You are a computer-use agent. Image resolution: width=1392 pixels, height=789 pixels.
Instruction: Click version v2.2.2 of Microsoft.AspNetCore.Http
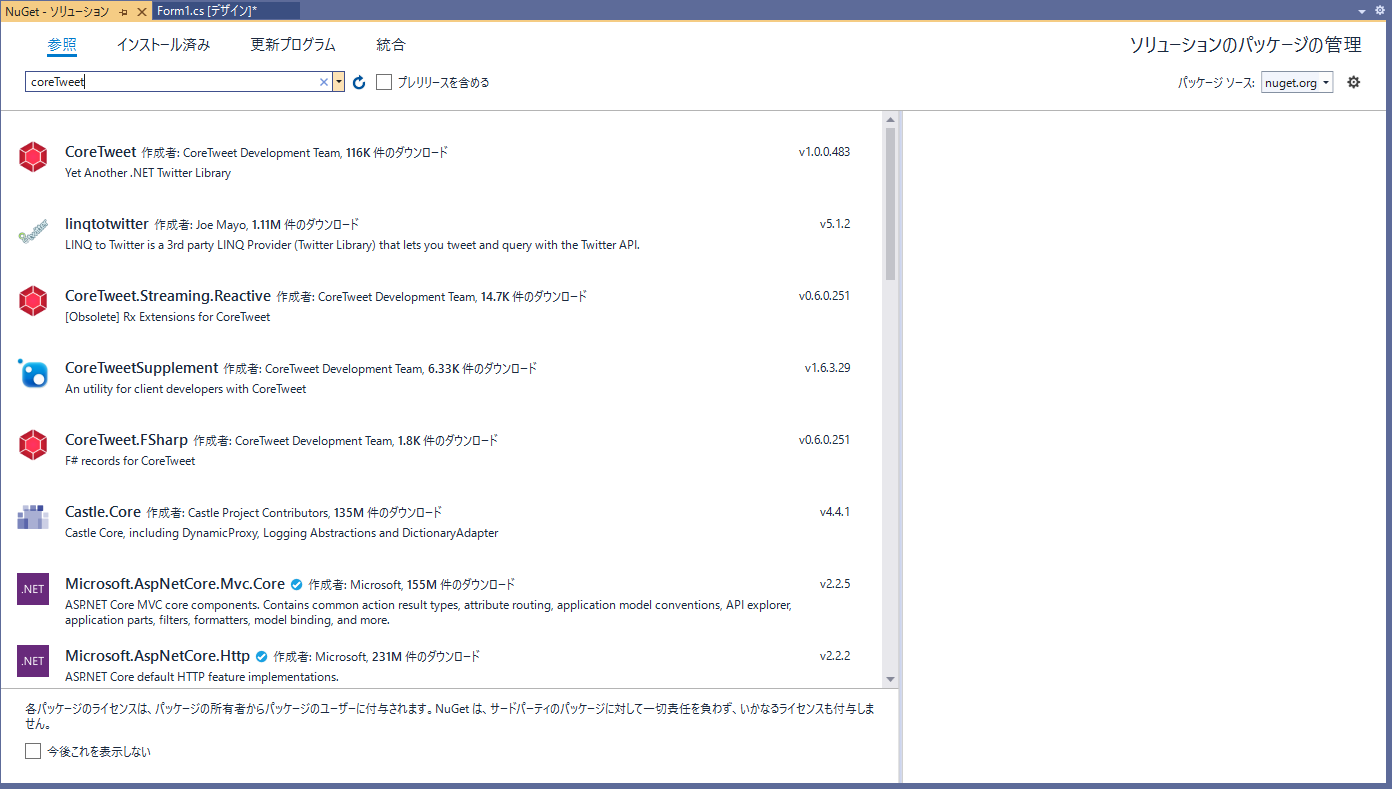[835, 656]
